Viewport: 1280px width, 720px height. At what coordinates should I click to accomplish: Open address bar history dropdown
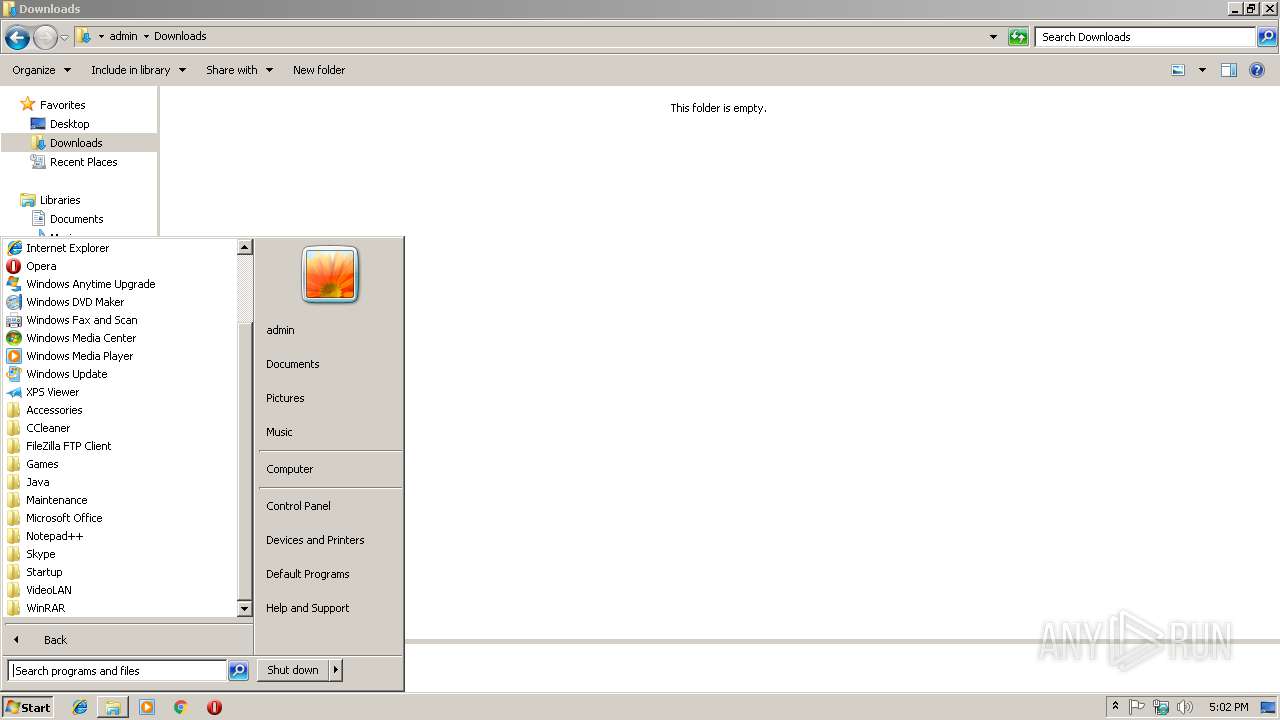click(x=993, y=37)
